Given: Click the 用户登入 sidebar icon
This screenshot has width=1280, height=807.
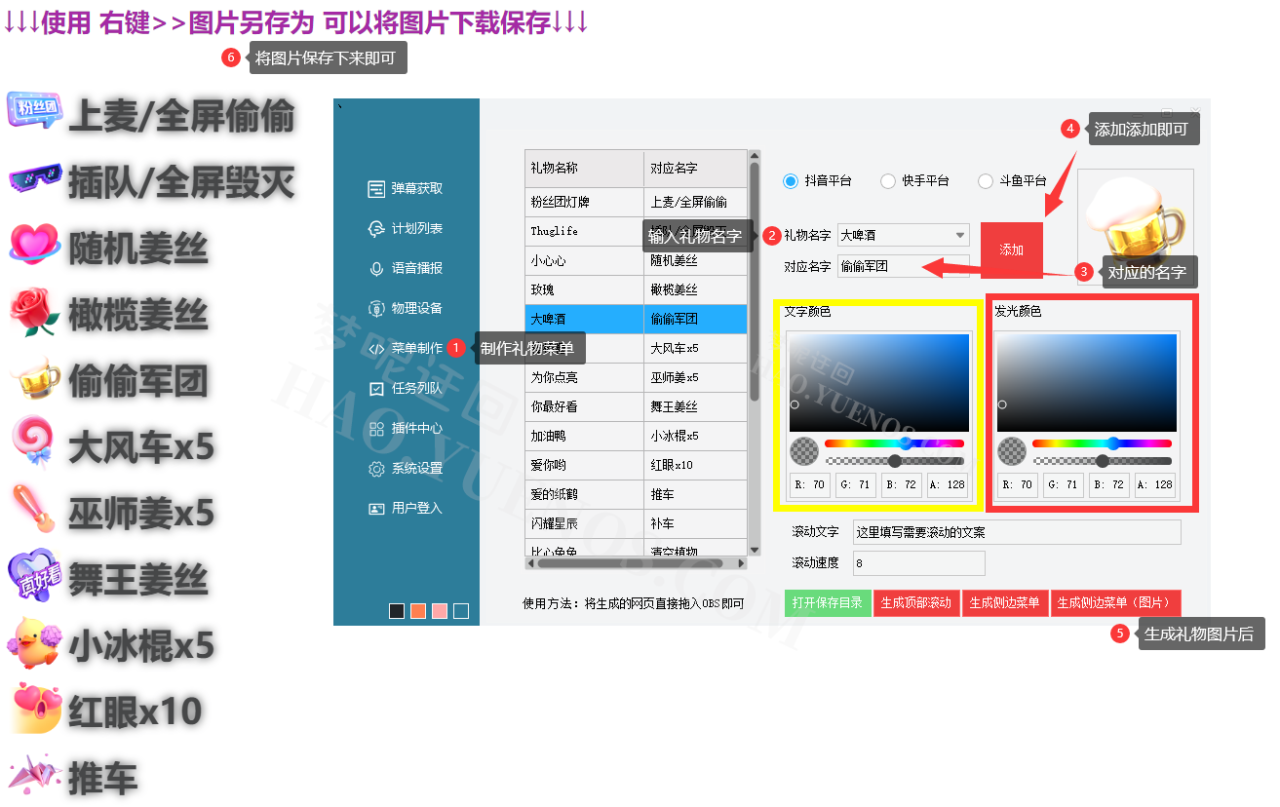Looking at the screenshot, I should [x=376, y=508].
